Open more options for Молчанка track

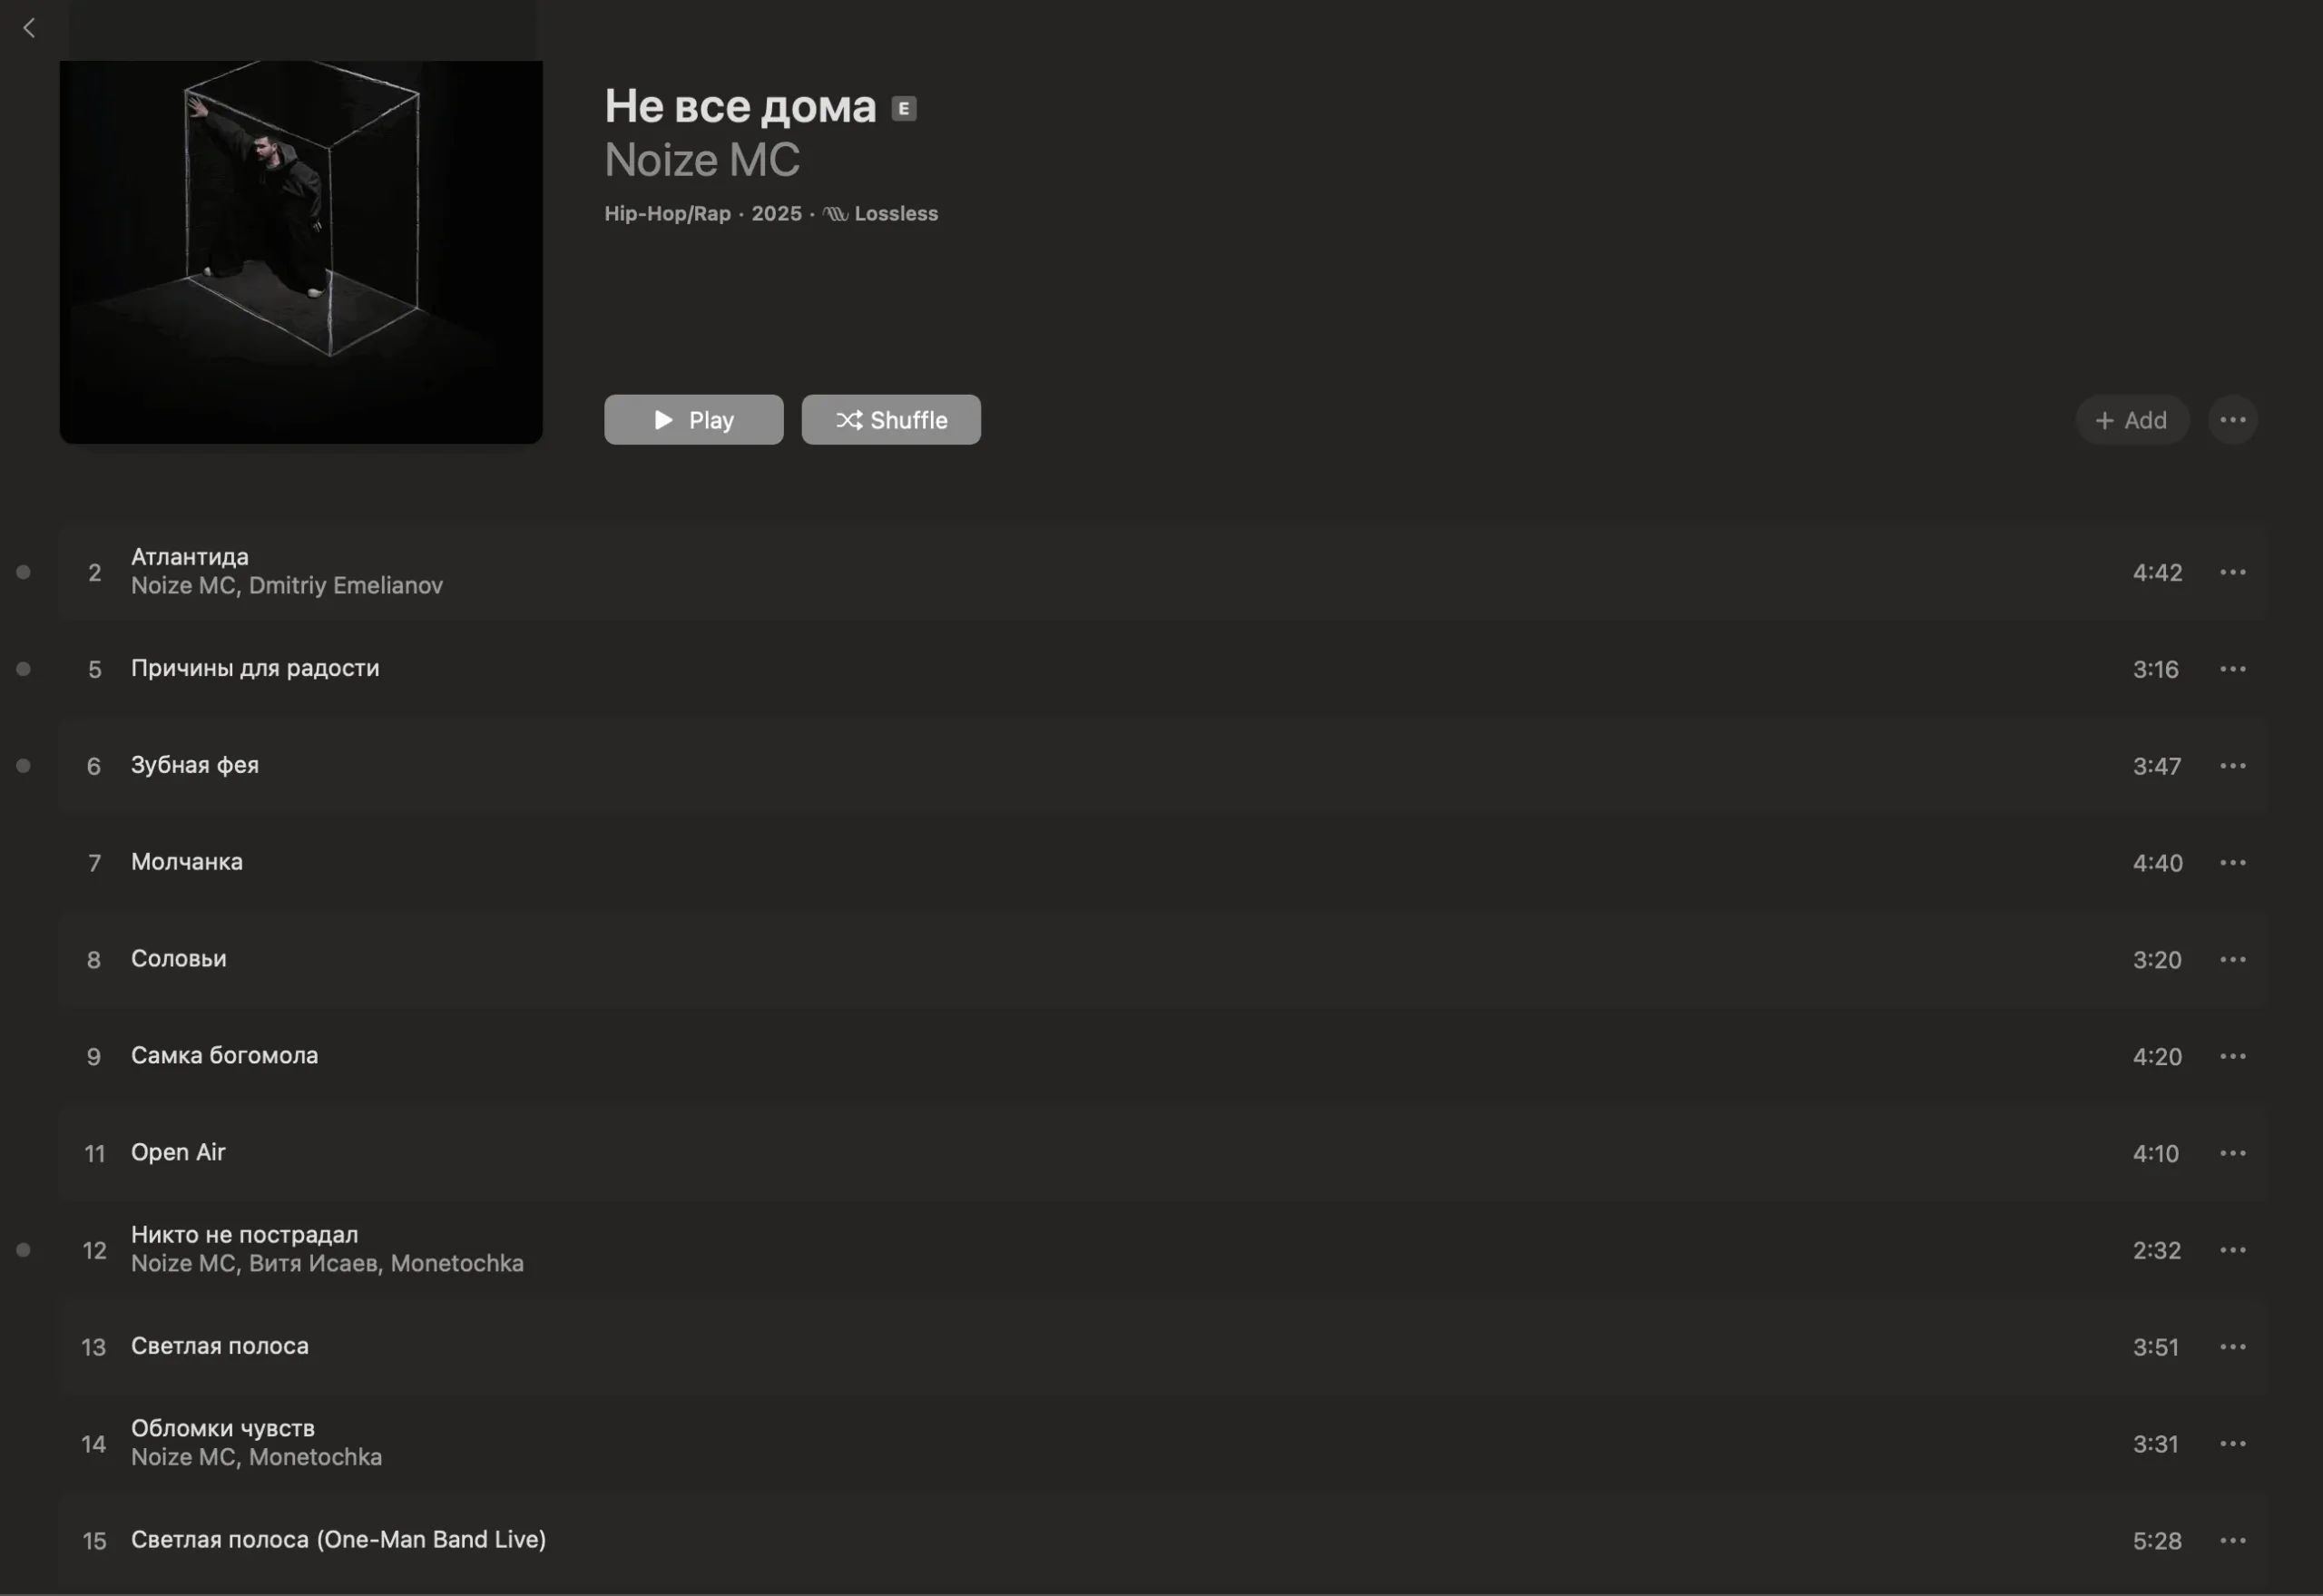pos(2232,863)
